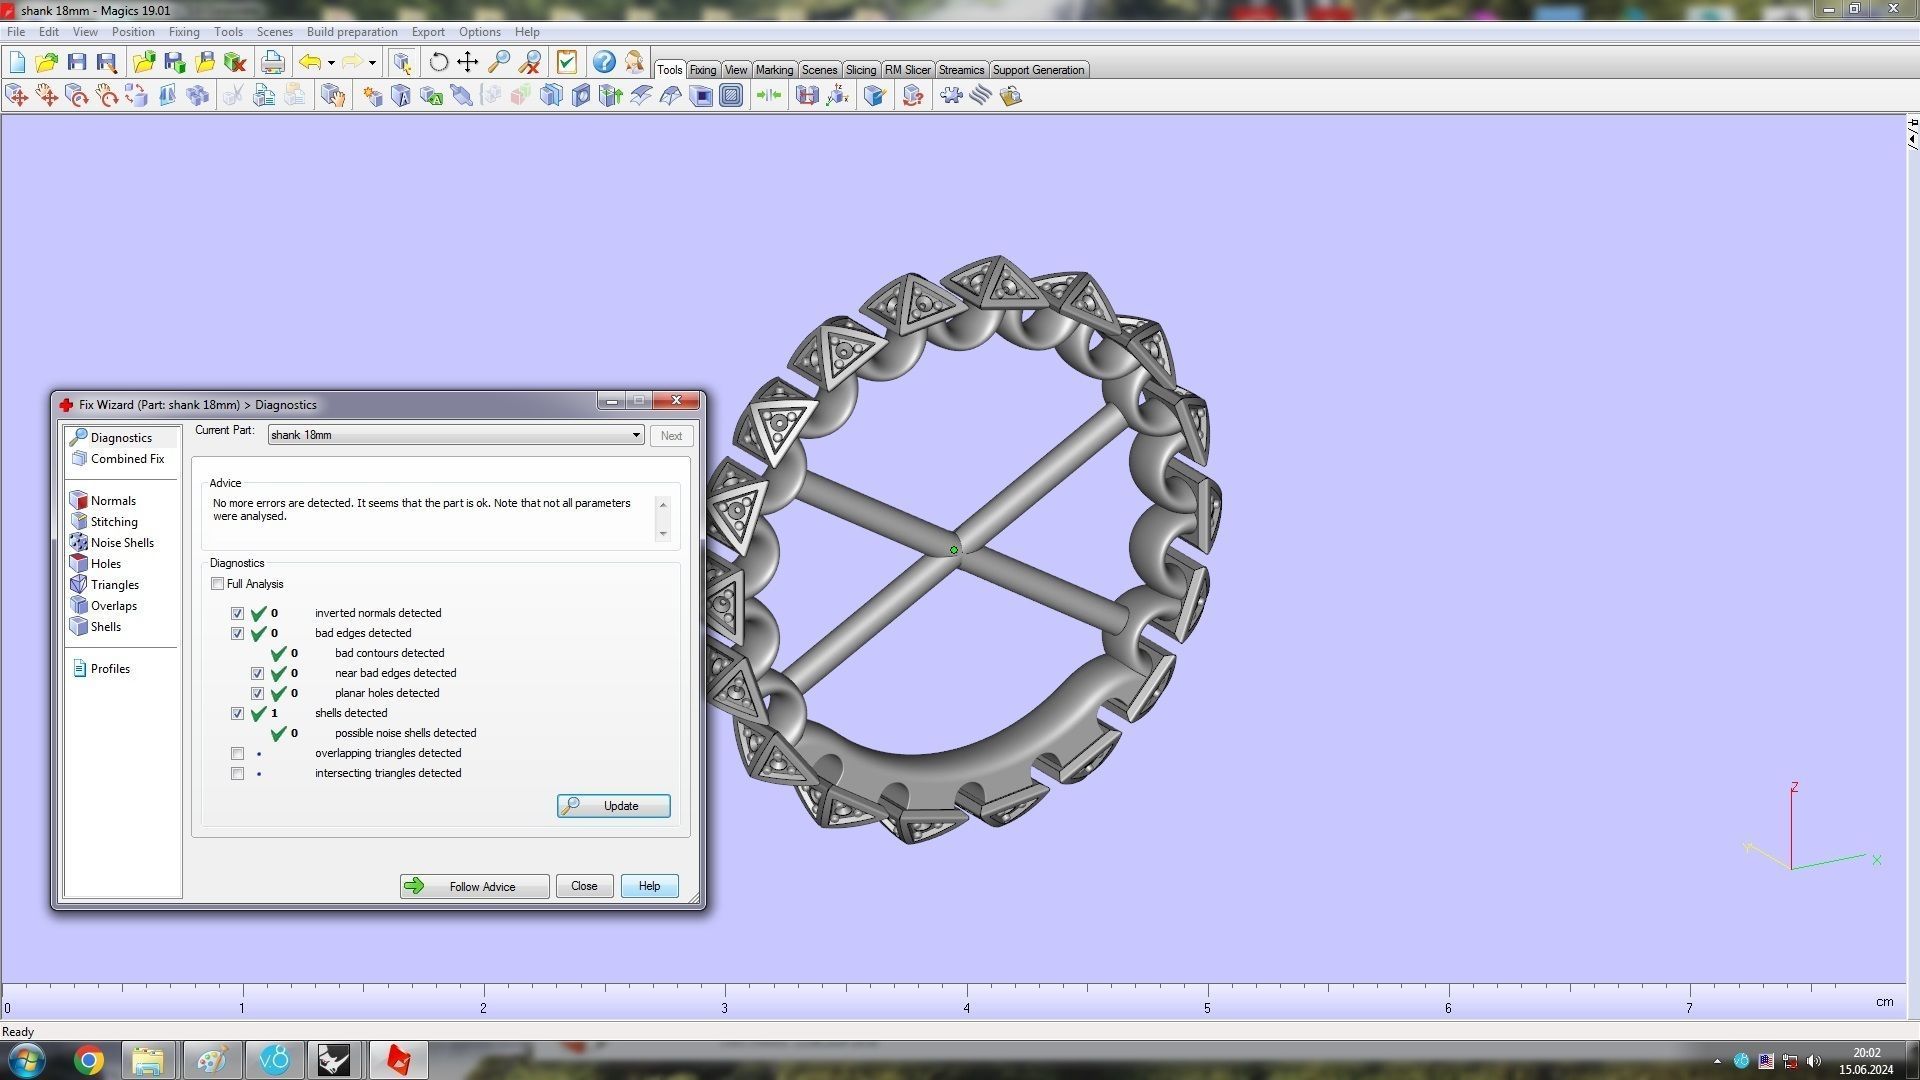
Task: Click the Undo arrow icon
Action: (310, 62)
